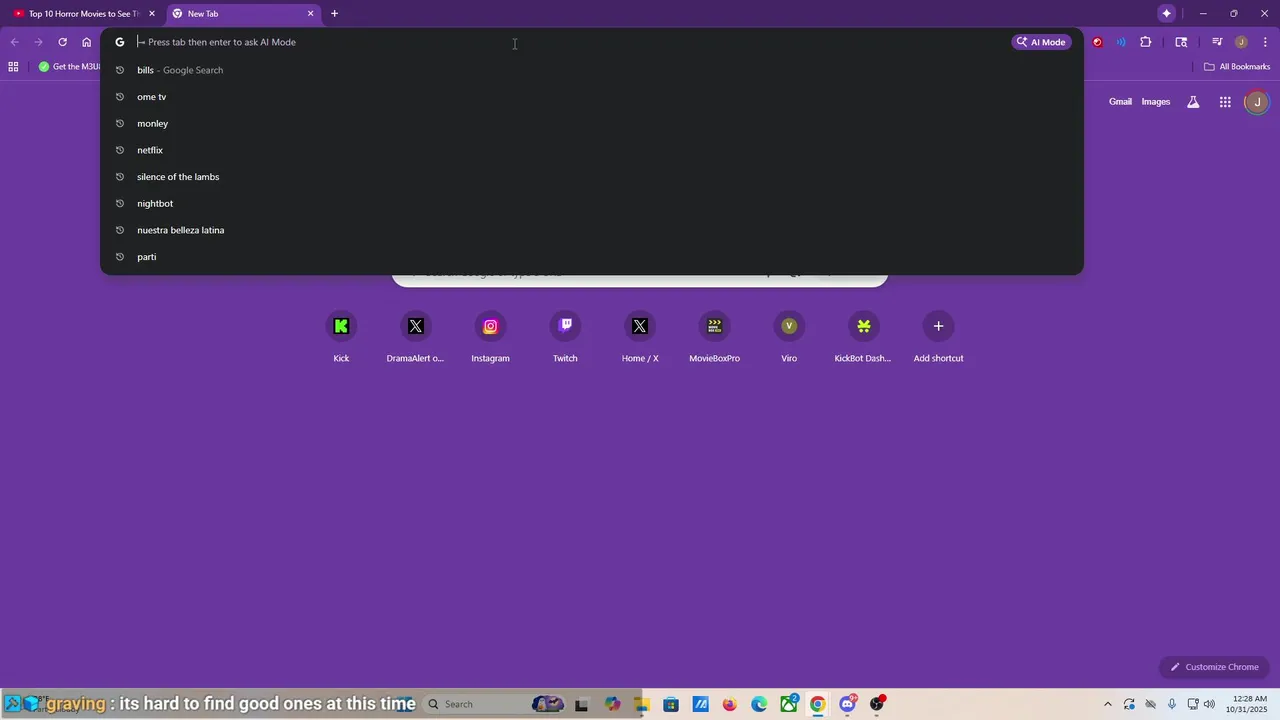Select 'nuestra belleza latina' suggestion
This screenshot has width=1280, height=720.
tap(592, 230)
